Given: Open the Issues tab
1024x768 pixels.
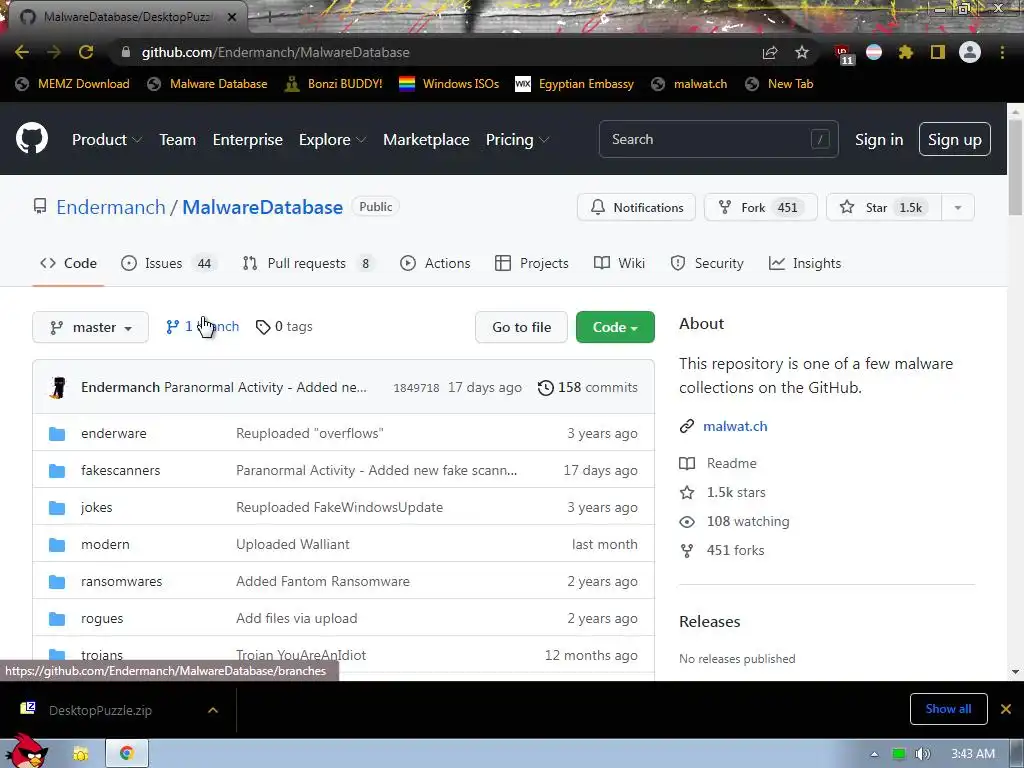Looking at the screenshot, I should tap(170, 263).
